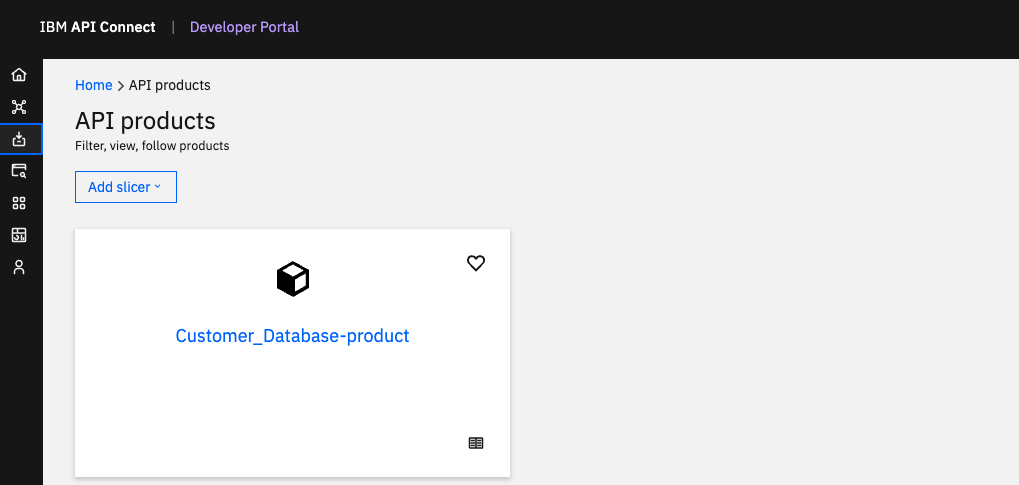The image size is (1019, 485).
Task: Click the Filter, view, follow products subtitle
Action: 152,146
